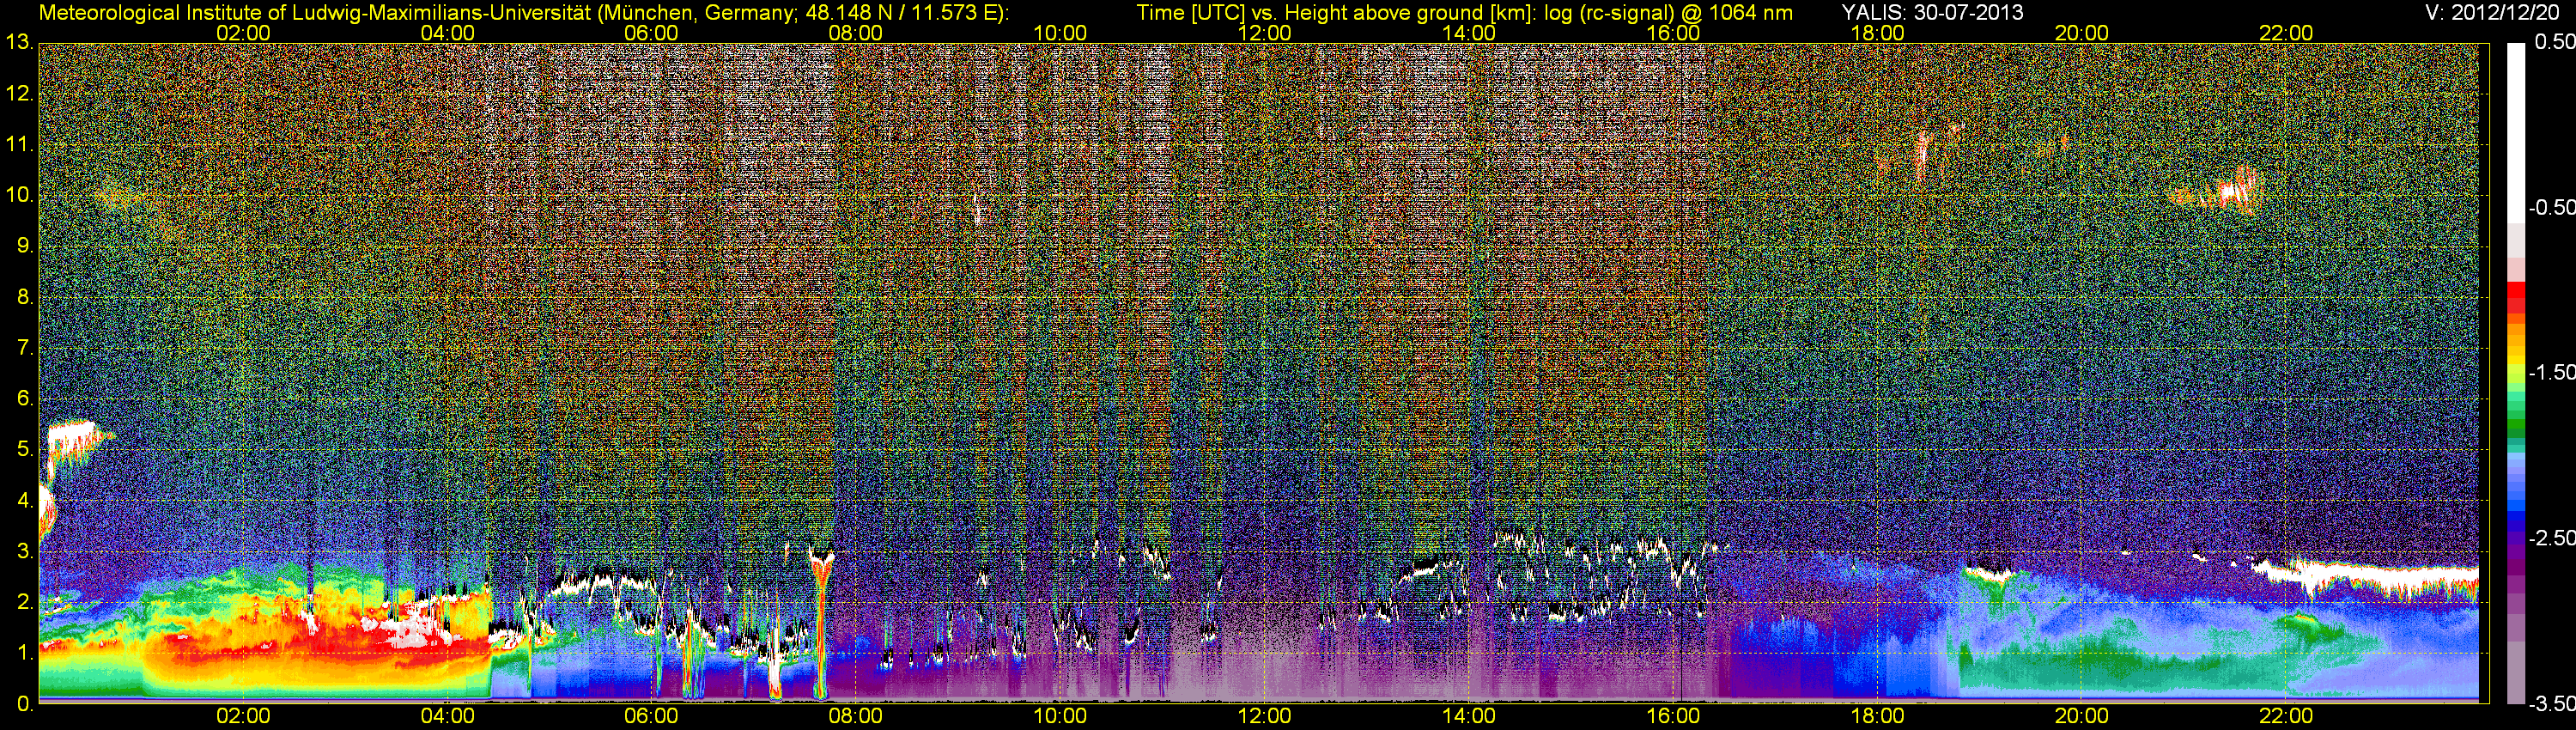Click the 18:00 marker on the top axis

pyautogui.click(x=1877, y=33)
